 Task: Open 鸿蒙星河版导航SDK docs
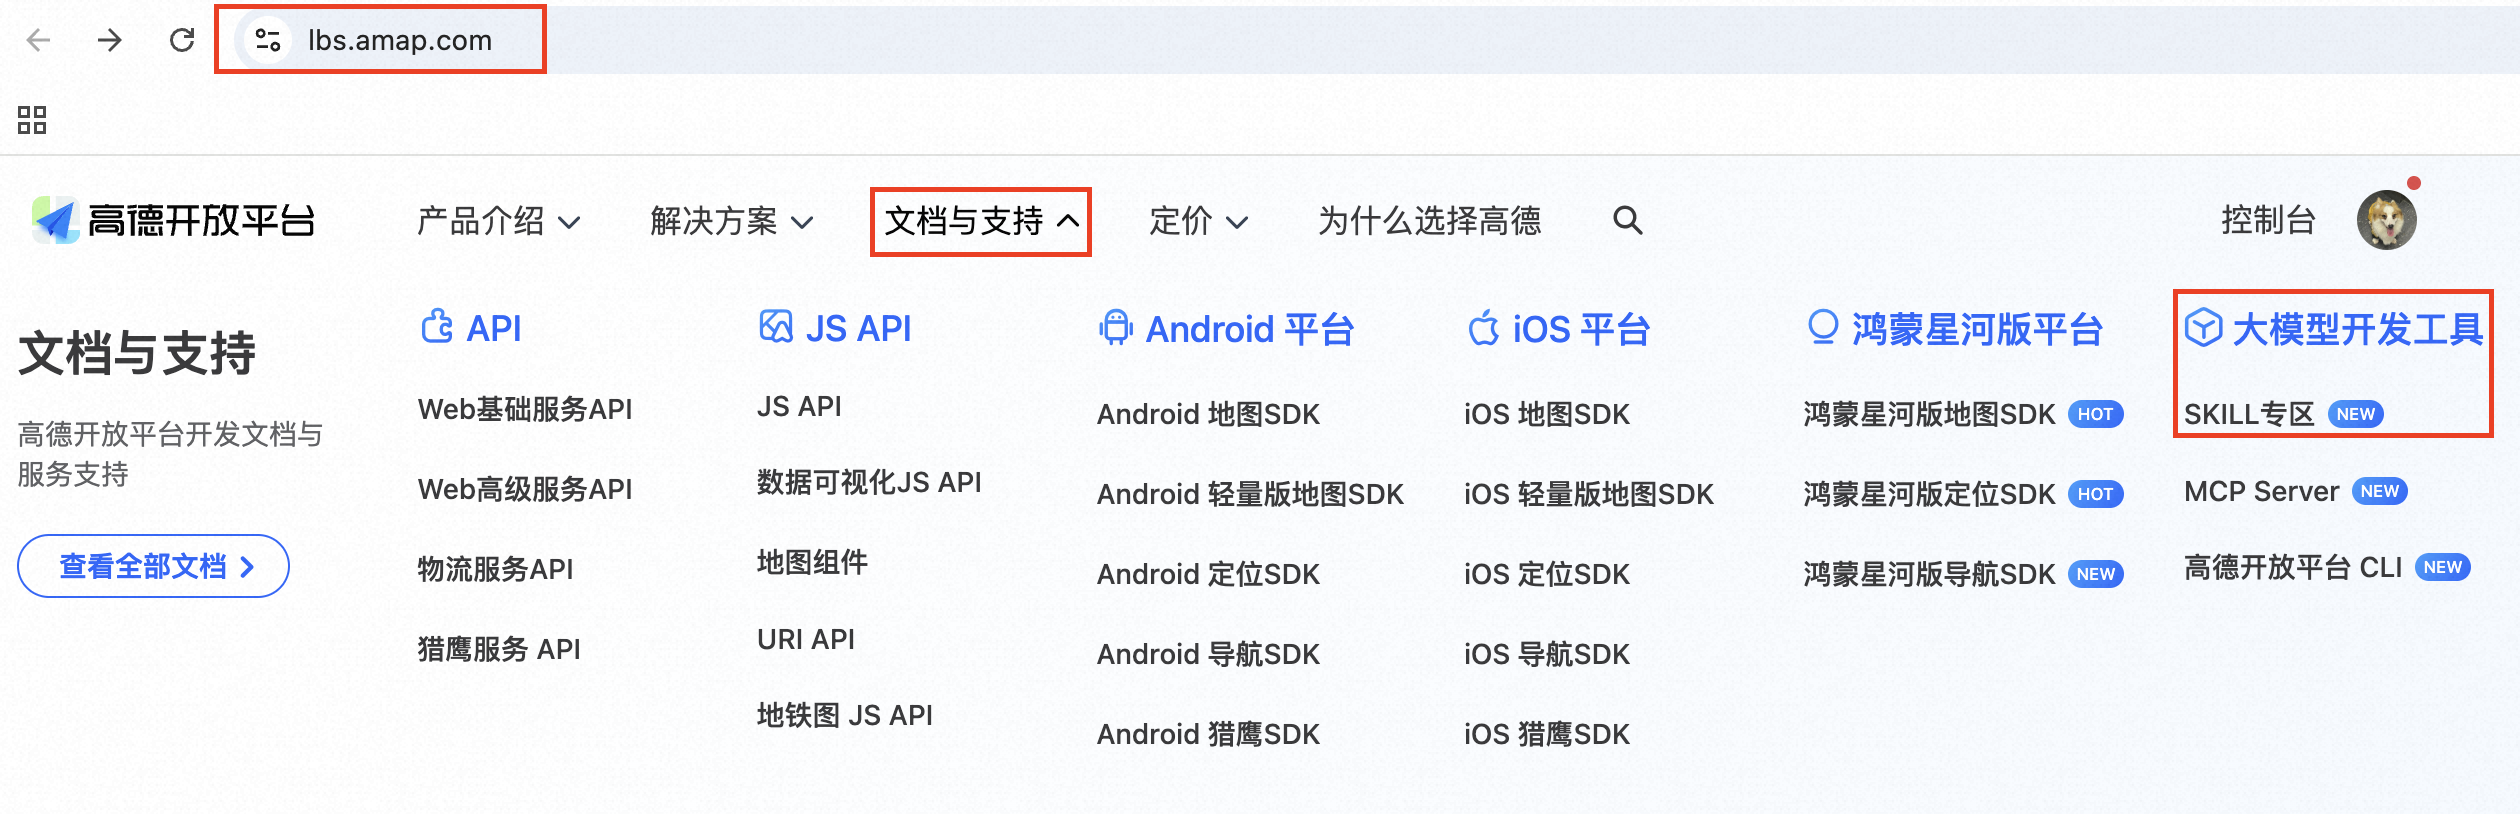point(1929,574)
